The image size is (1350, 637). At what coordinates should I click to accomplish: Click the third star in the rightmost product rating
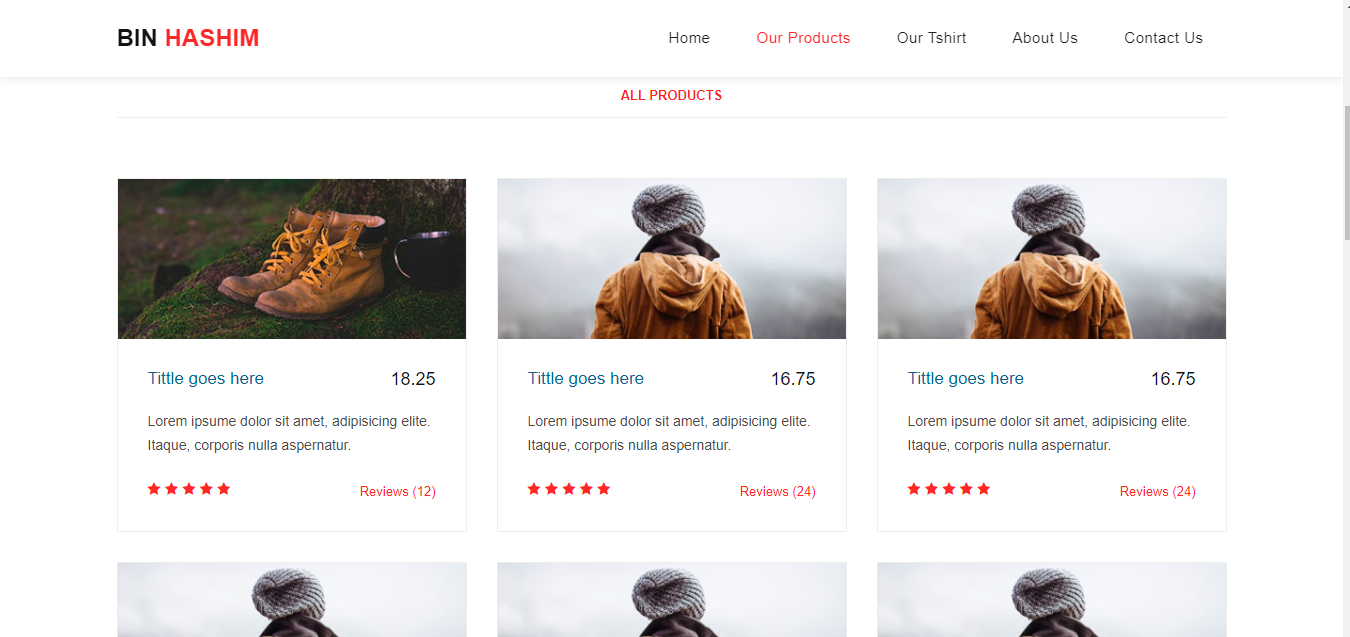(948, 489)
